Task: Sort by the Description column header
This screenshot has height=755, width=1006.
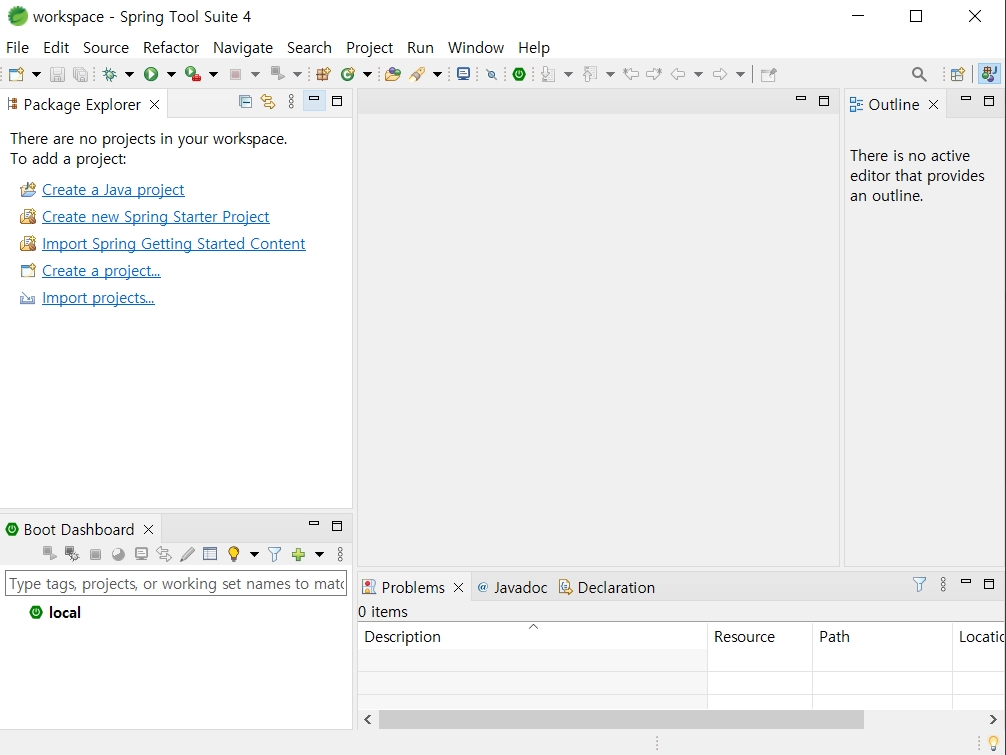Action: pyautogui.click(x=533, y=636)
